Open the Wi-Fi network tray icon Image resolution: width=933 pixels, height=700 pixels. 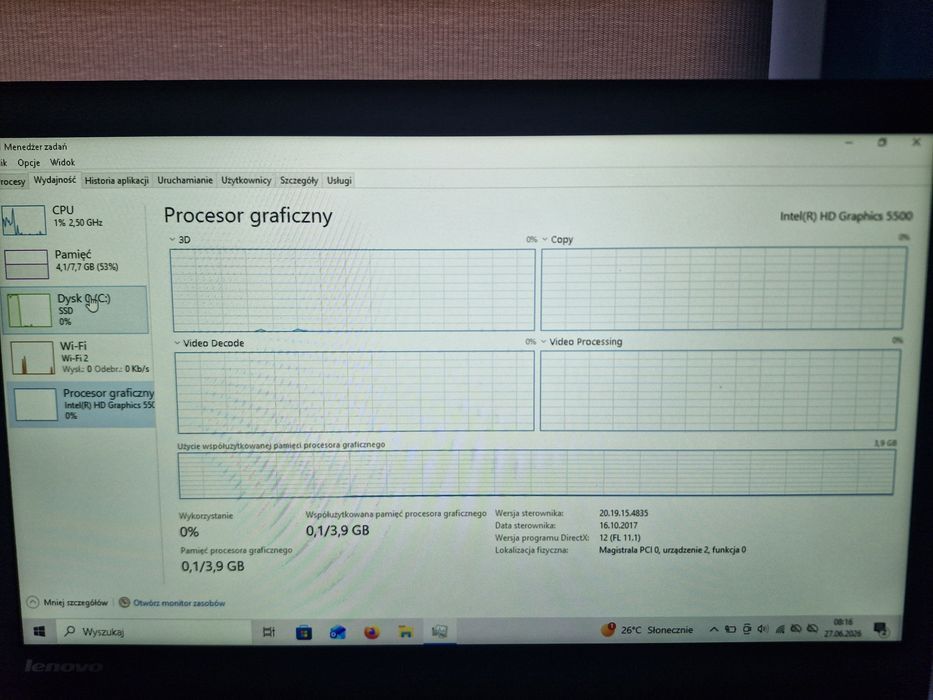pos(779,629)
